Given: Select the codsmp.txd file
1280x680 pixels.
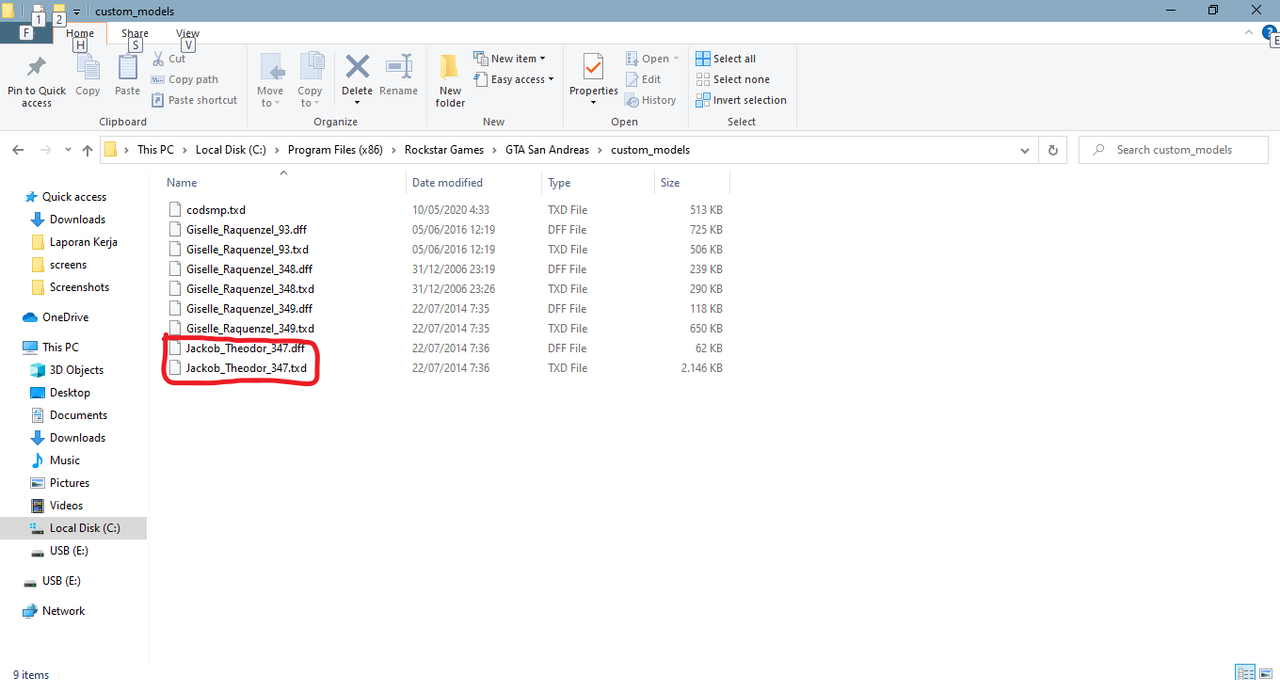Looking at the screenshot, I should [x=216, y=210].
